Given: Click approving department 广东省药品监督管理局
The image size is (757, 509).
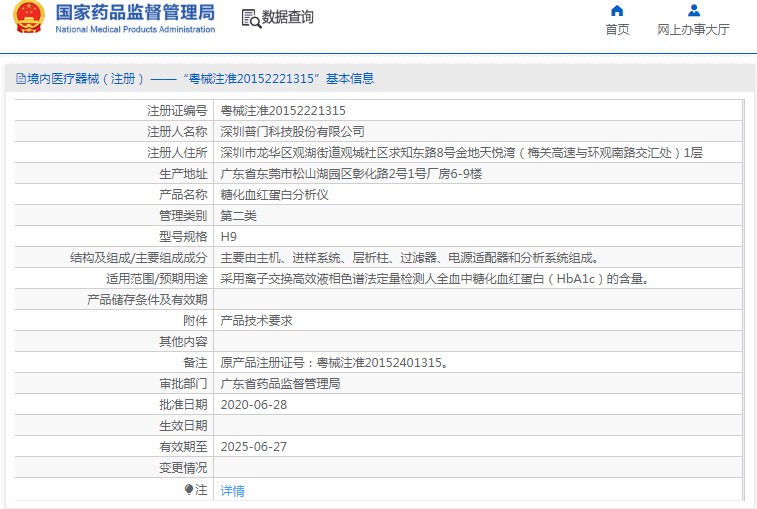Looking at the screenshot, I should [x=280, y=383].
